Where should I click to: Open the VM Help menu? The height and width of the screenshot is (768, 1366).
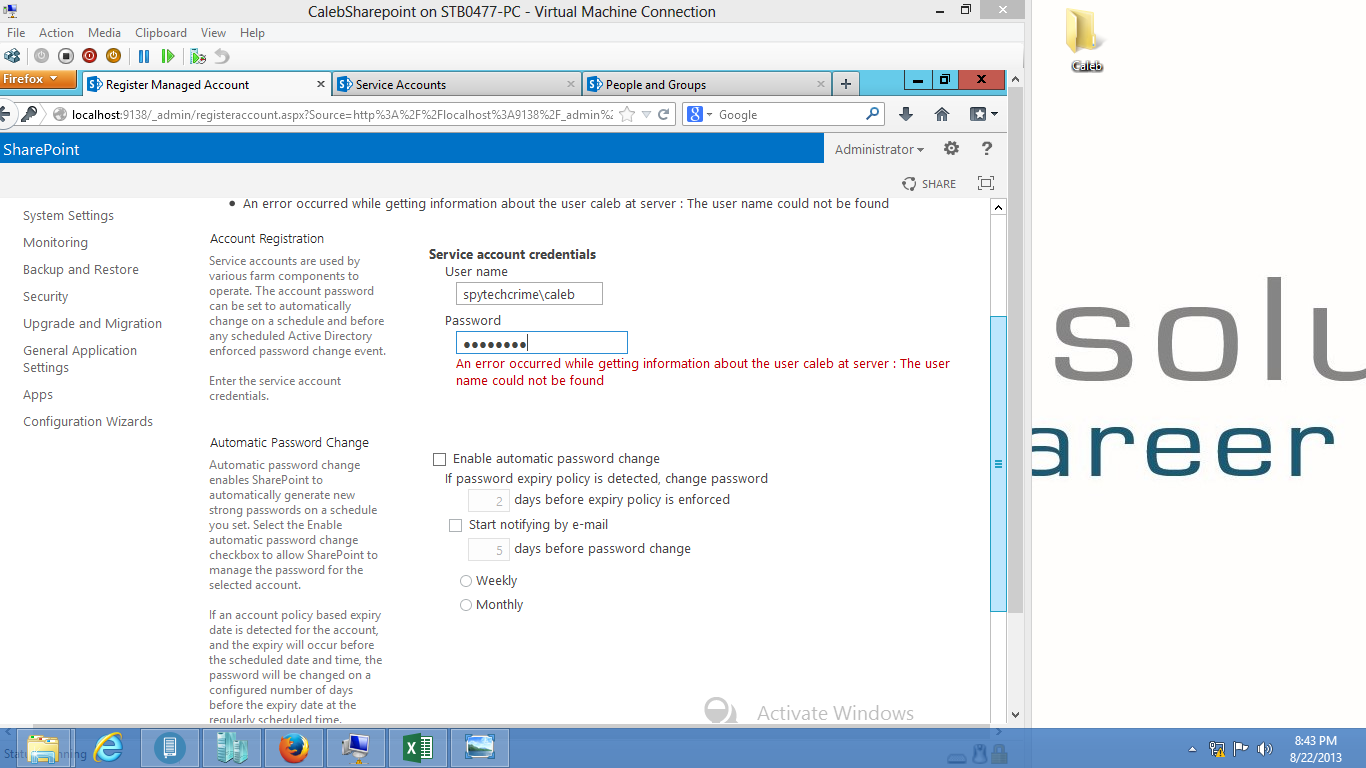[x=252, y=33]
